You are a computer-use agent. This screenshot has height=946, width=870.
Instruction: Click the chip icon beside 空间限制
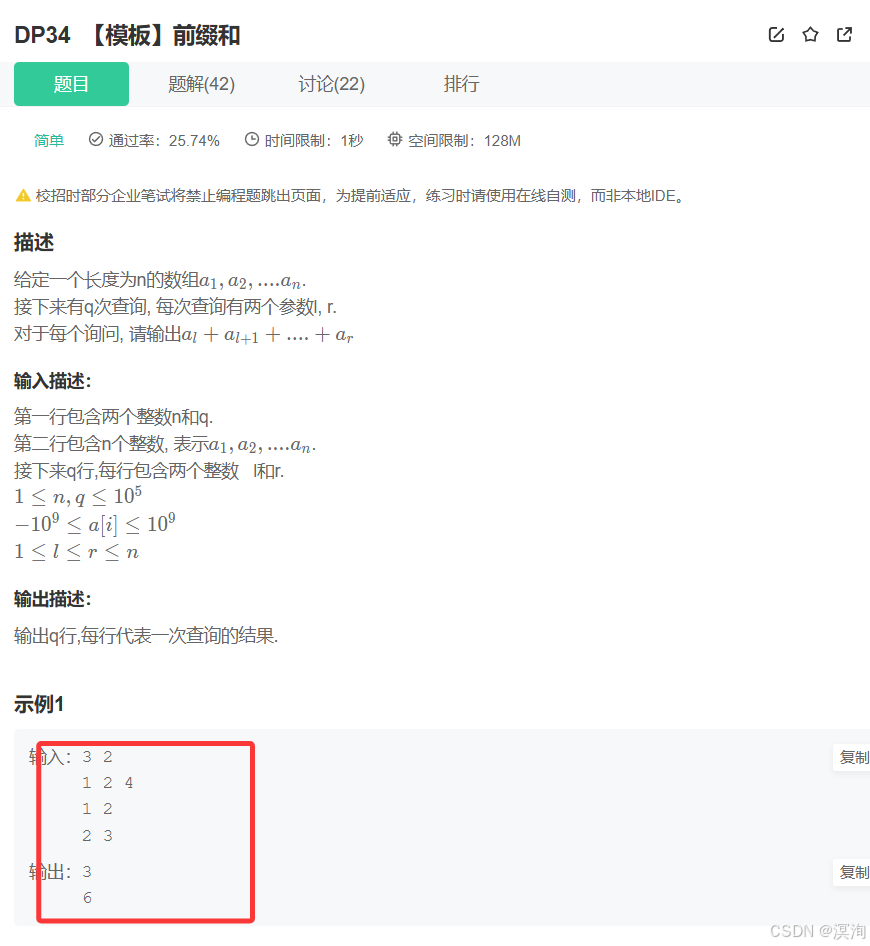click(395, 139)
